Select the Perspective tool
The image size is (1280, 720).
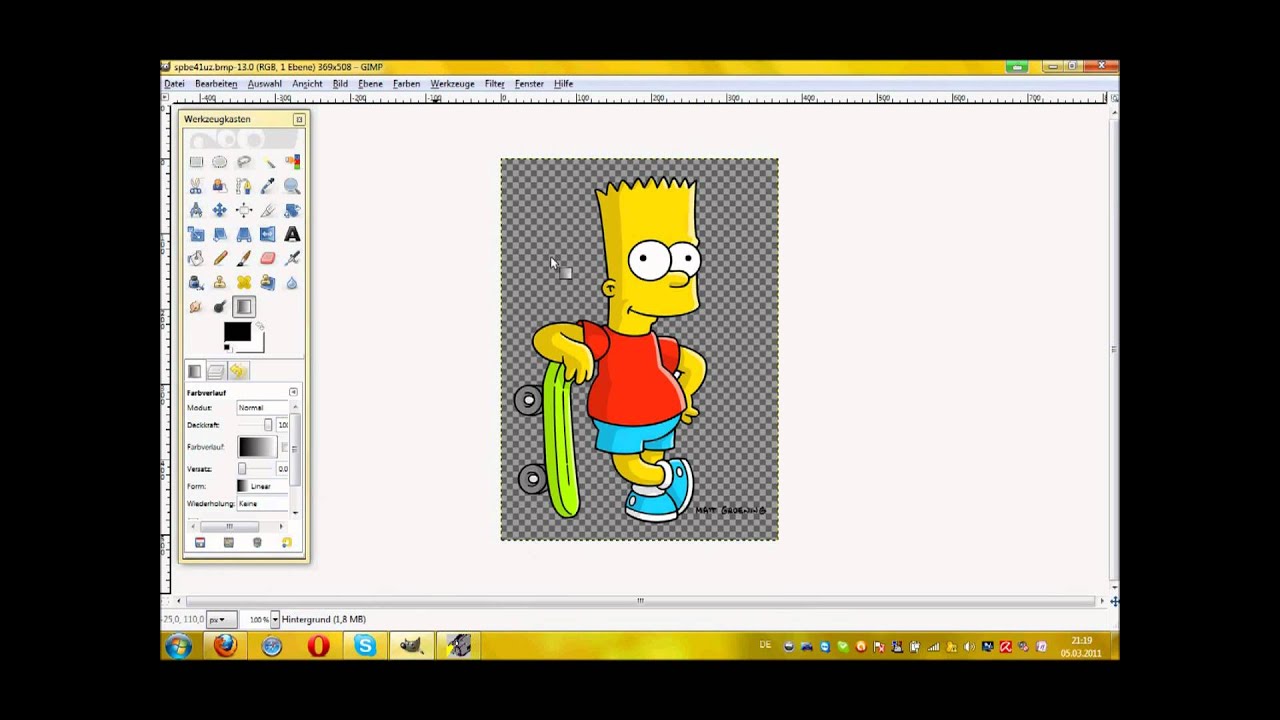pyautogui.click(x=244, y=234)
